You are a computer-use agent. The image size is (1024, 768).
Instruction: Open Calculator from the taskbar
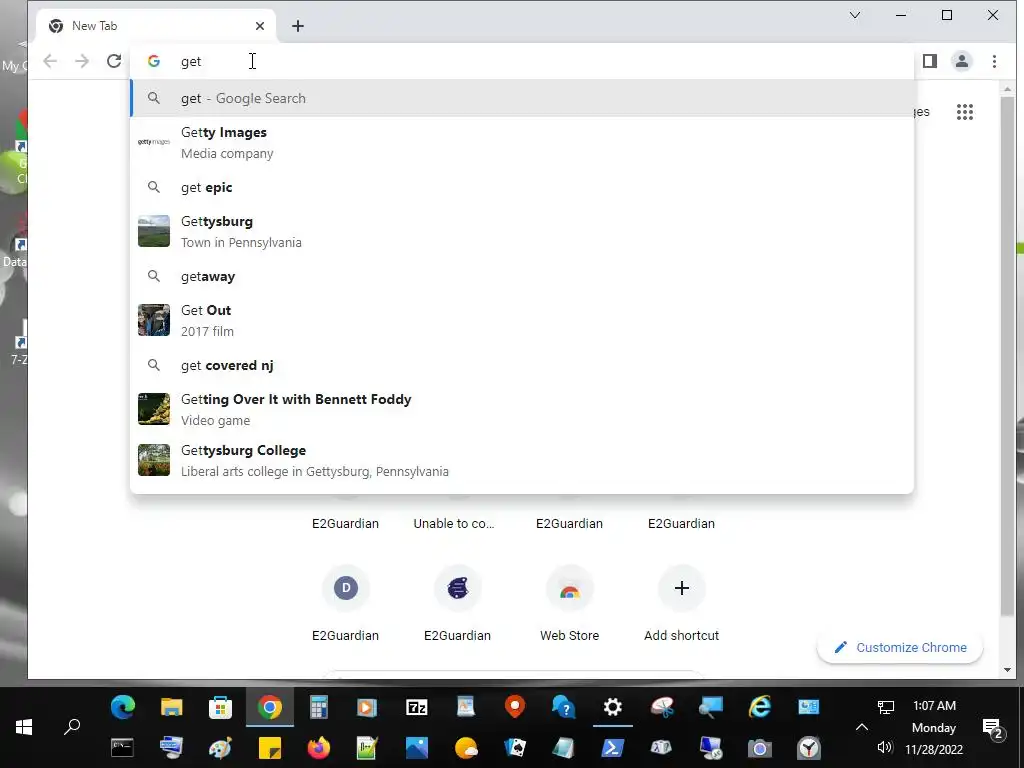tap(319, 707)
